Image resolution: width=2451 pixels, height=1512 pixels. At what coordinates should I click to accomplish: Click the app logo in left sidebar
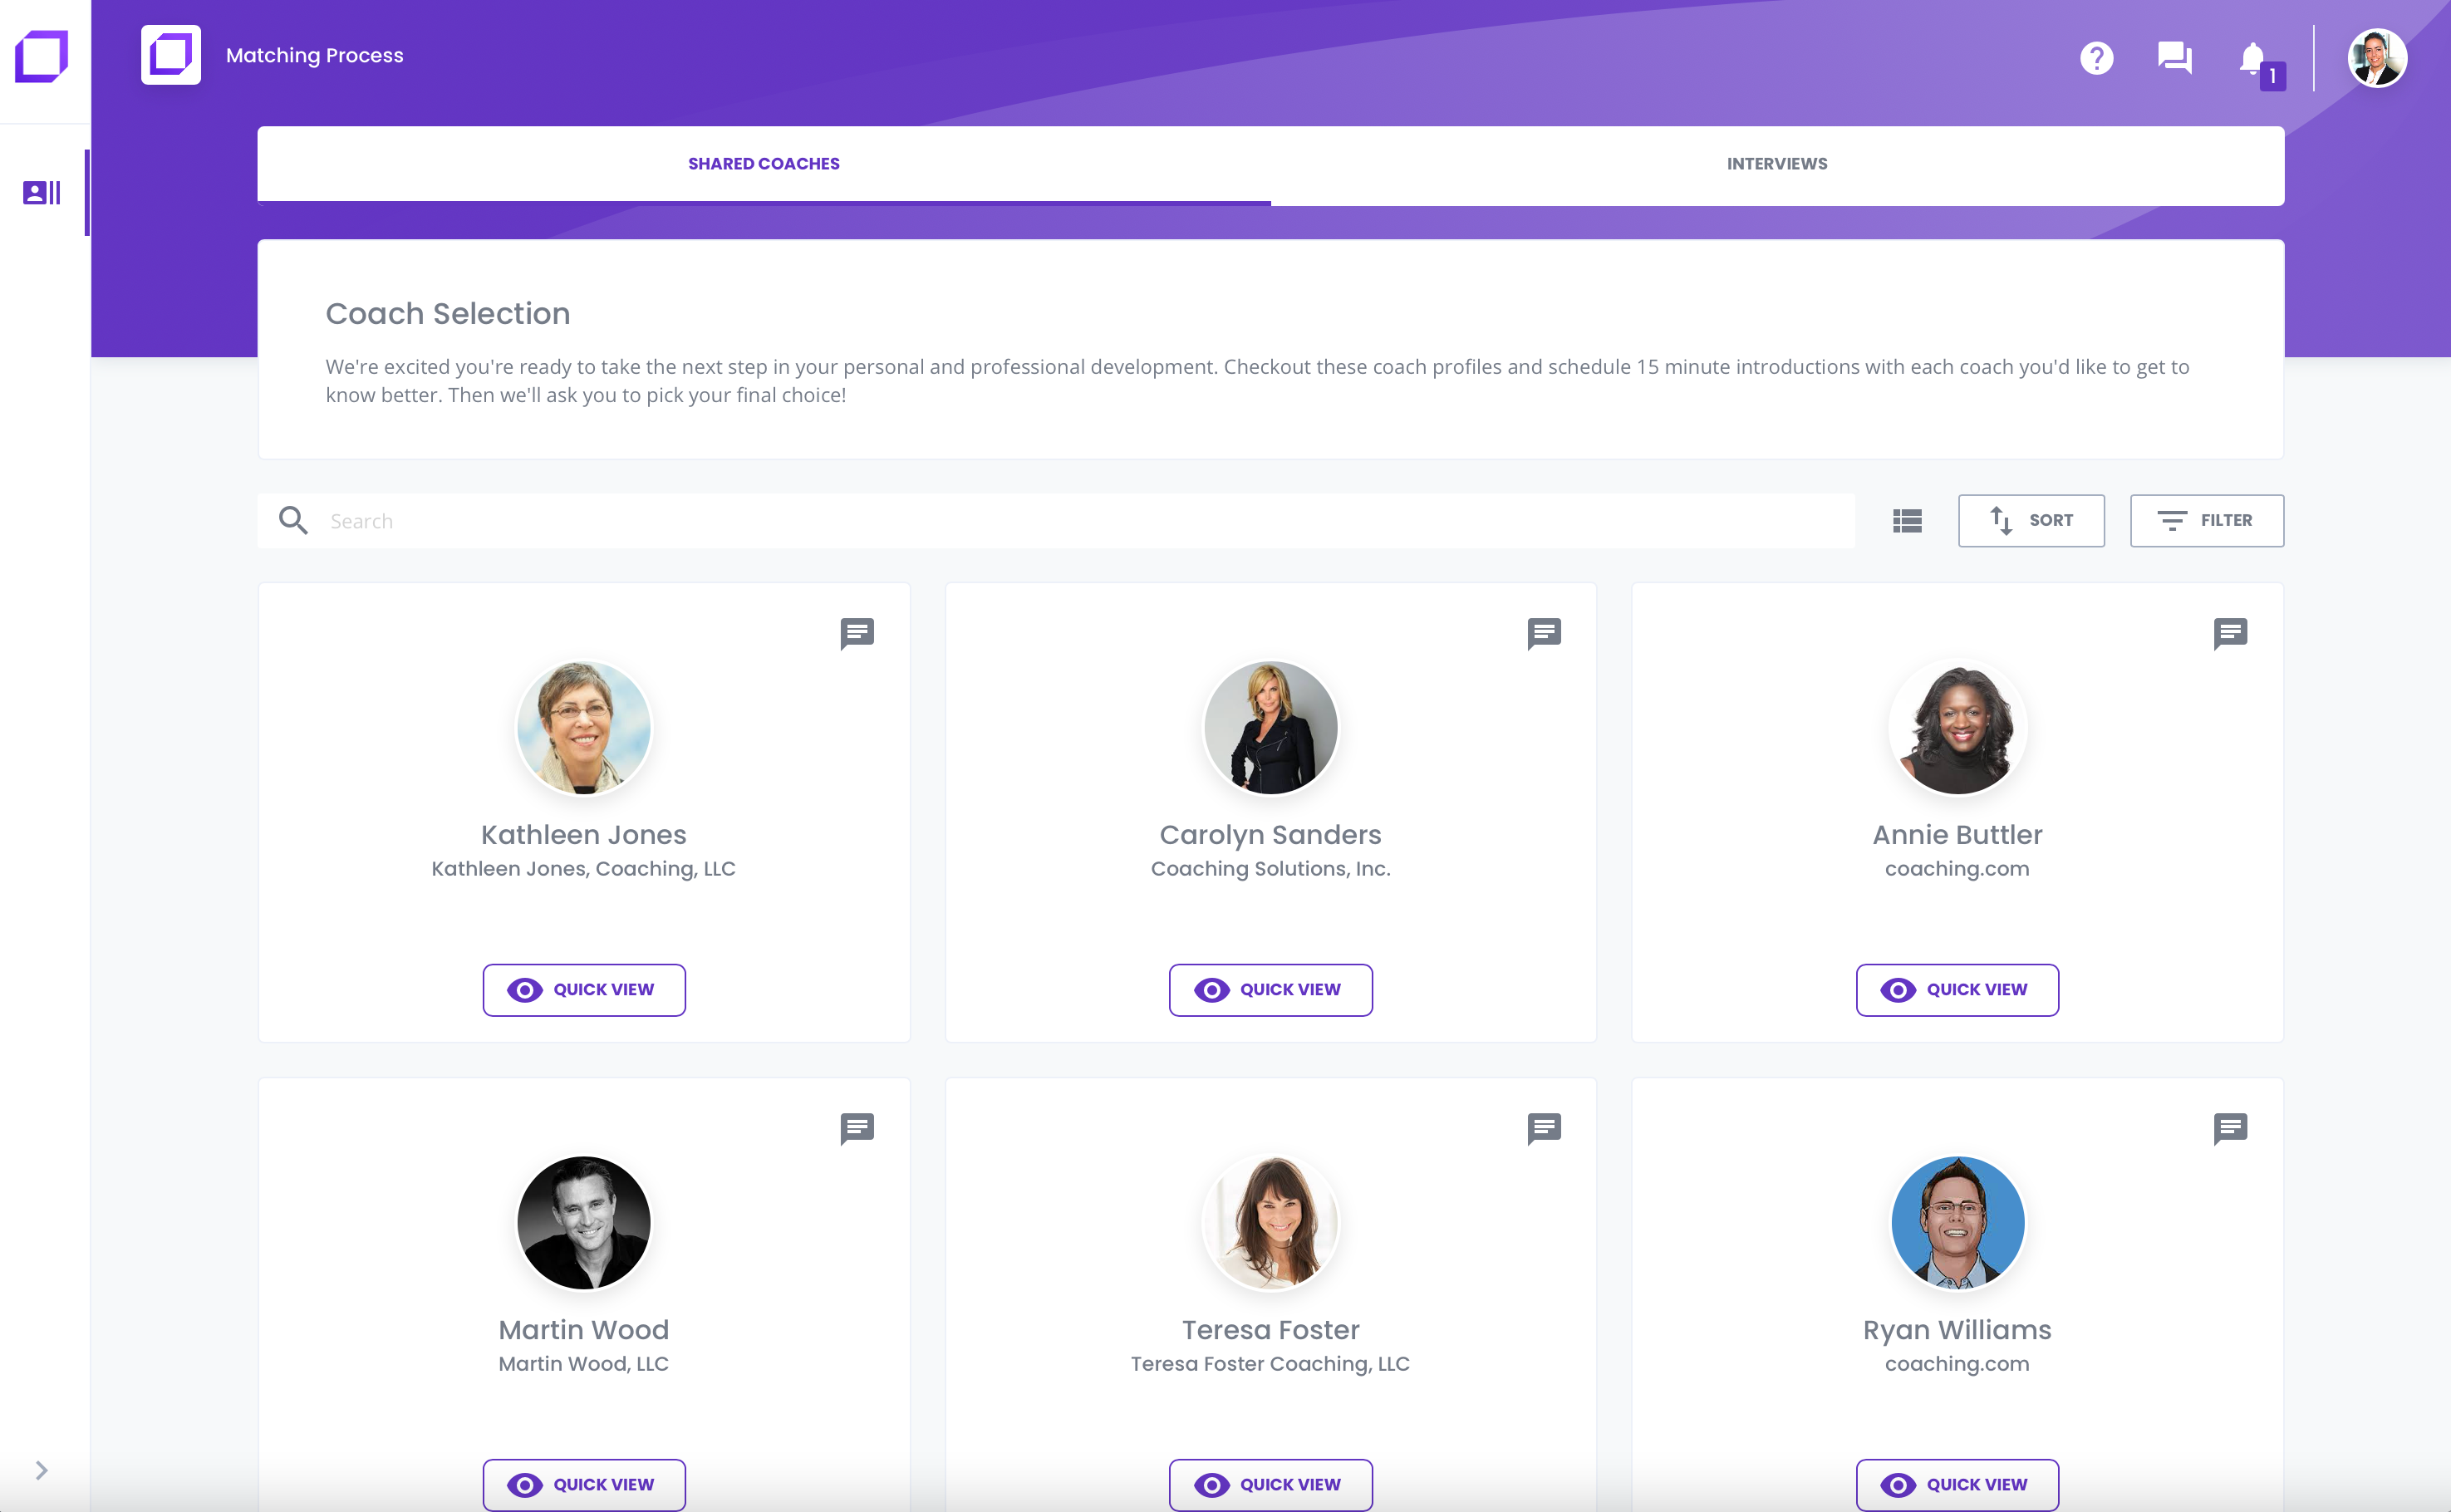pyautogui.click(x=42, y=56)
